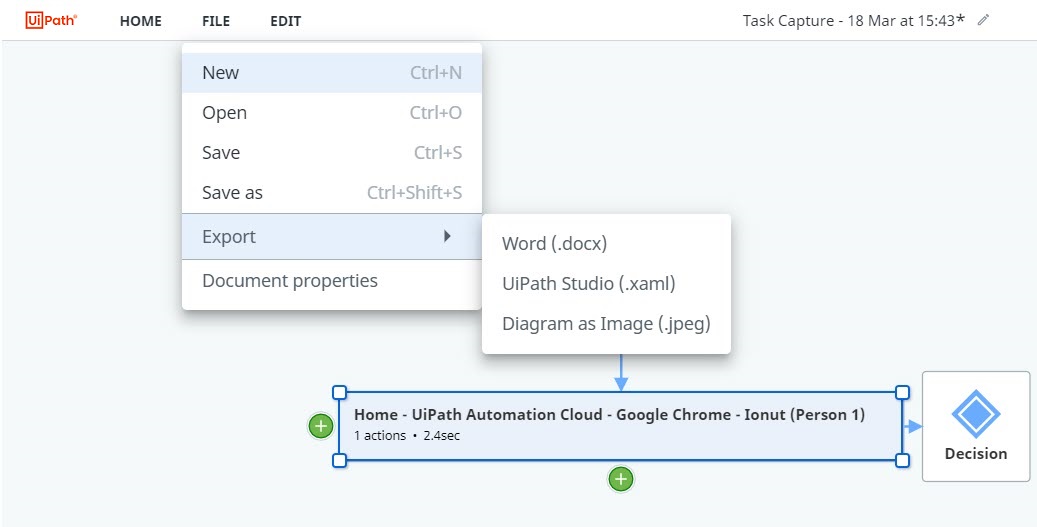
Task: Click bottom-right resize handle of selected node
Action: pos(902,460)
